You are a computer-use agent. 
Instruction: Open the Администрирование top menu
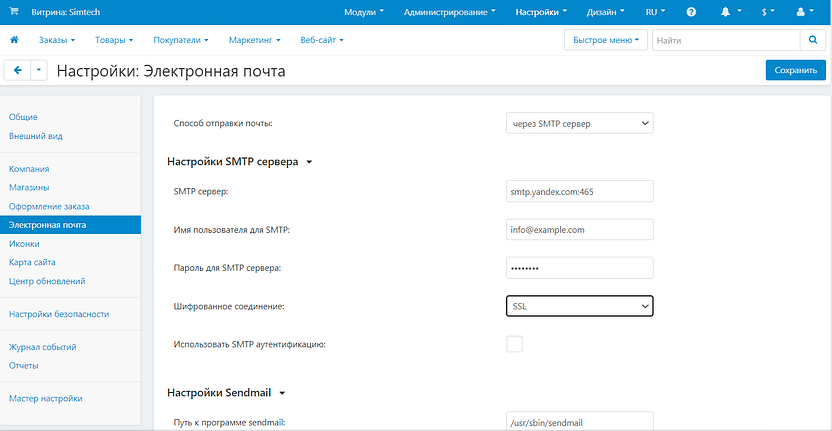click(x=449, y=12)
